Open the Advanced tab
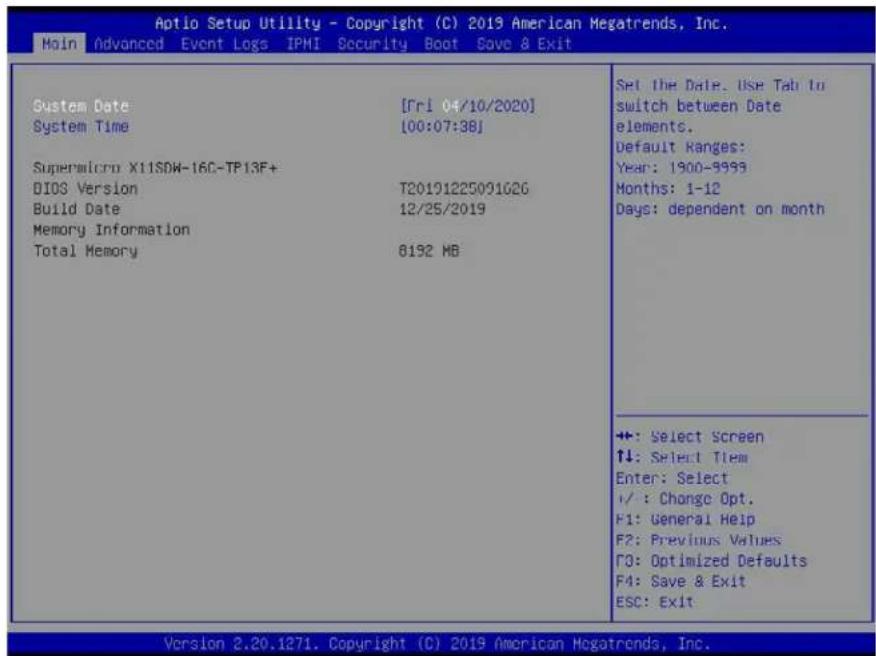Screen dimensions: 876x656 coord(129,44)
